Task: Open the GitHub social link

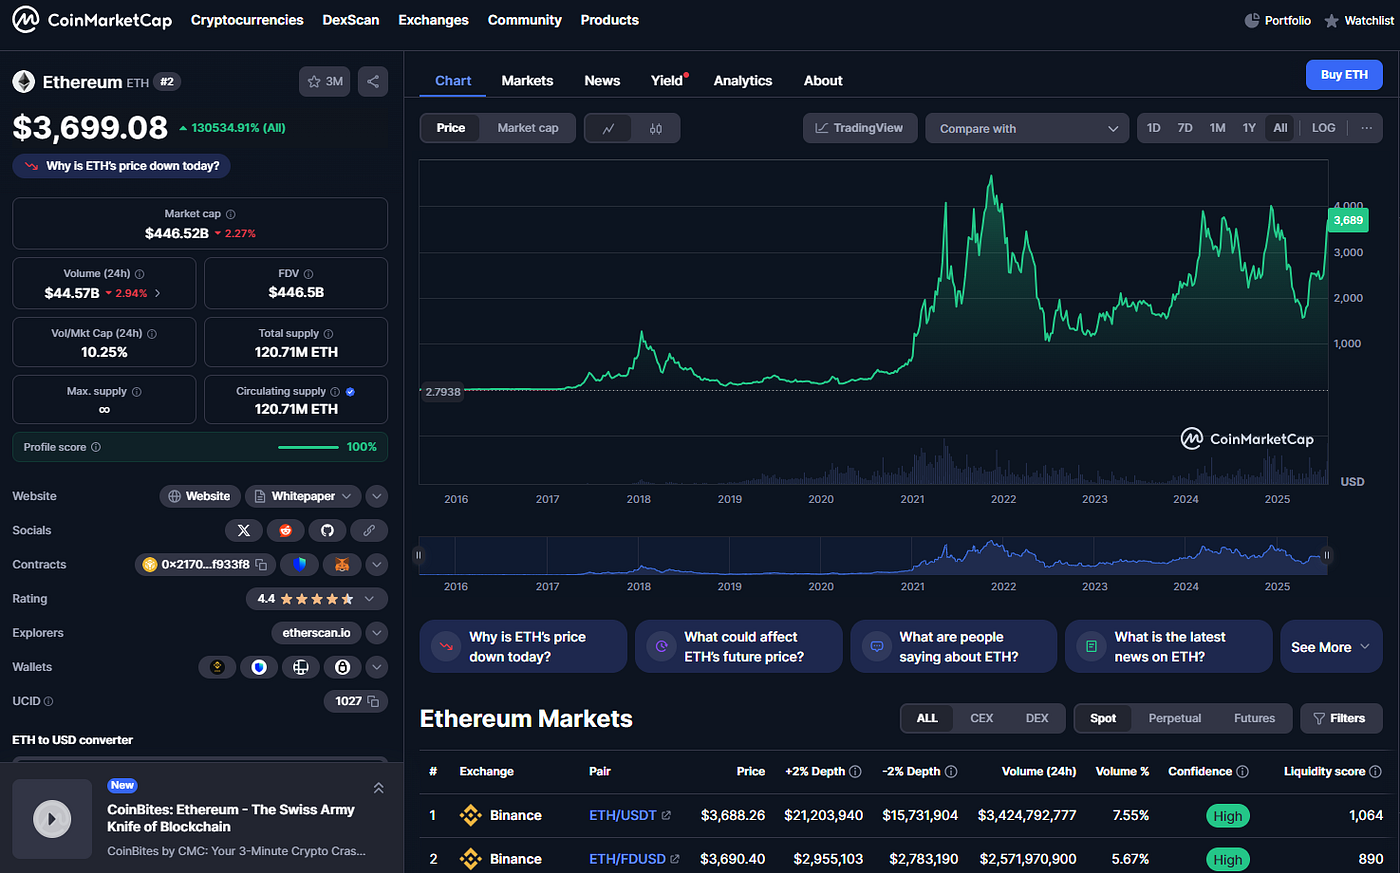Action: pyautogui.click(x=327, y=530)
